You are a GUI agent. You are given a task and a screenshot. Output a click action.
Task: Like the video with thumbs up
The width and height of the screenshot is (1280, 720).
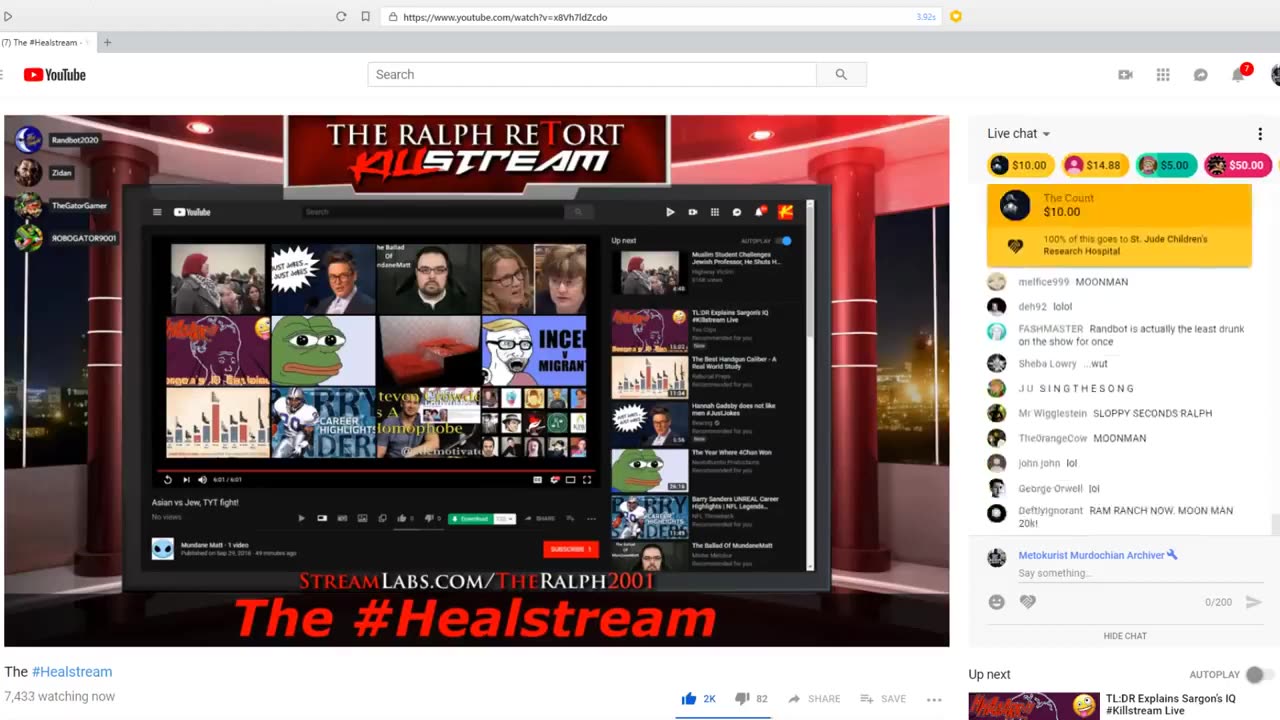(689, 699)
